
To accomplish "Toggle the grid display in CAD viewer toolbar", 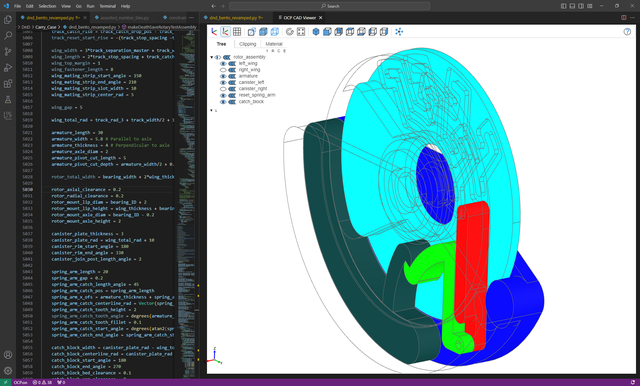I will 237,32.
